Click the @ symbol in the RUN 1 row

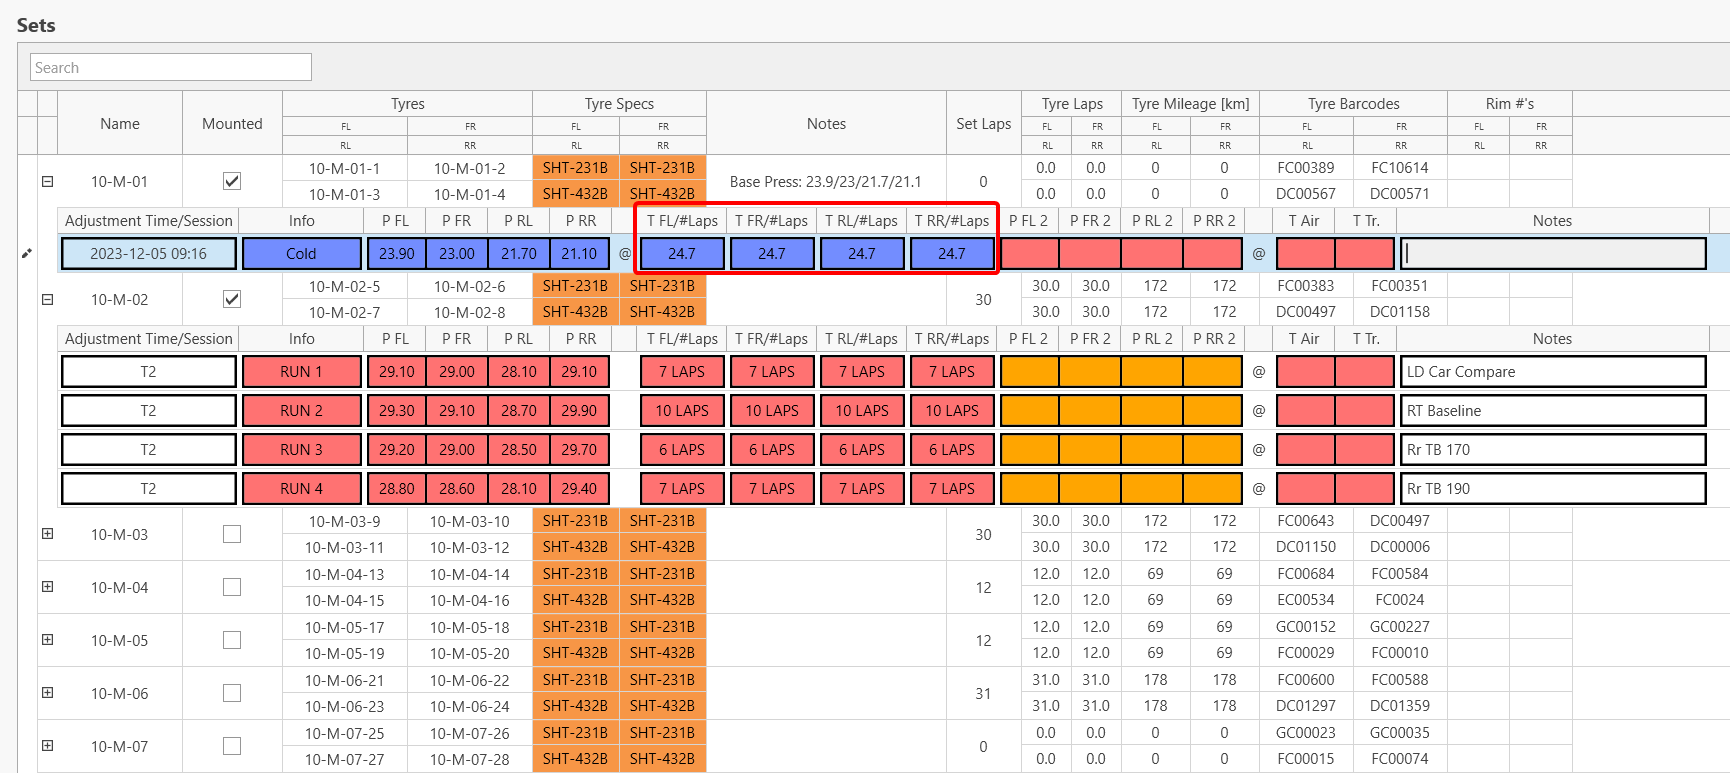[1259, 372]
